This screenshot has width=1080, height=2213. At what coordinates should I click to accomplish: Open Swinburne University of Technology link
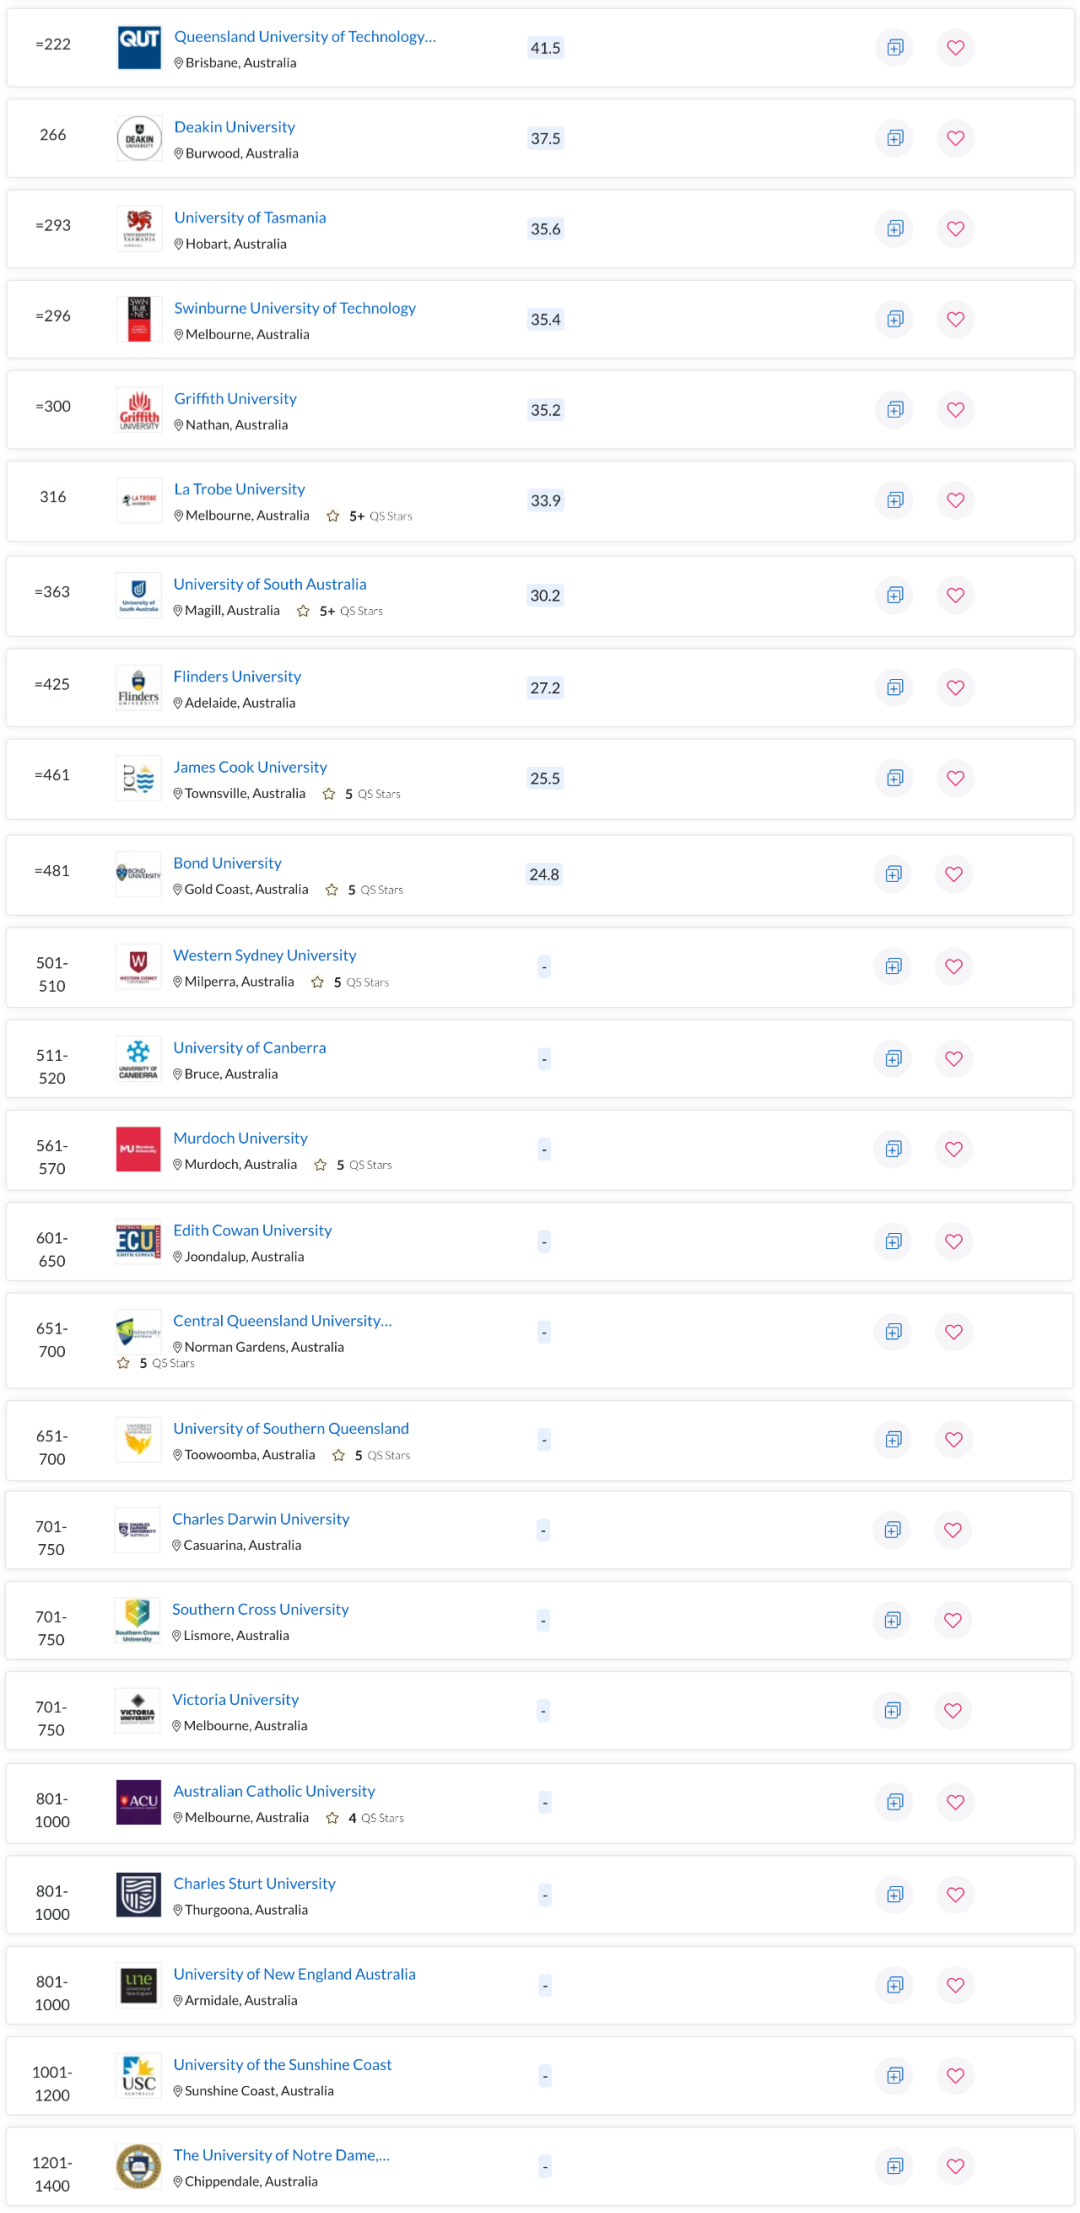pyautogui.click(x=294, y=308)
